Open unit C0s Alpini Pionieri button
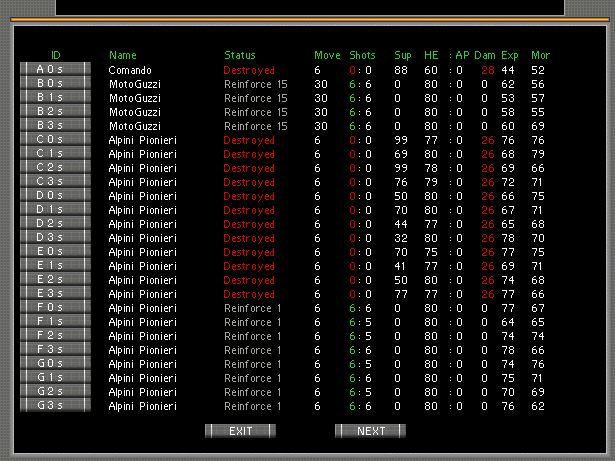 pyautogui.click(x=55, y=140)
